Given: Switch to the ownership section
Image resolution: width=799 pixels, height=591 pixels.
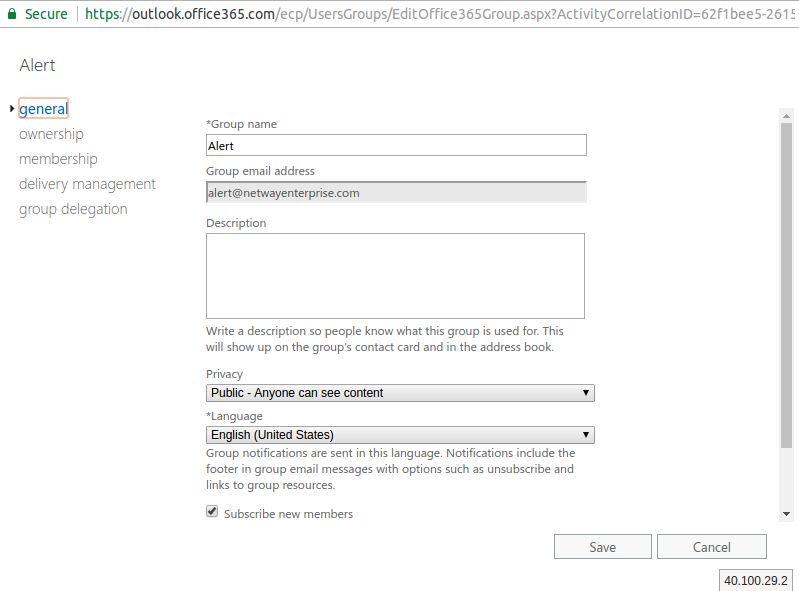Looking at the screenshot, I should tap(51, 134).
